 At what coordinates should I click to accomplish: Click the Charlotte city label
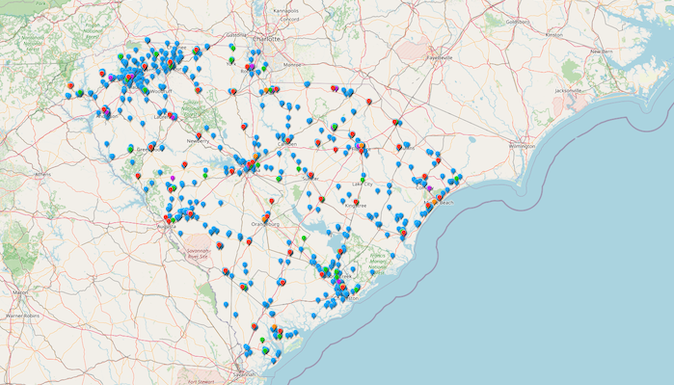pos(267,39)
